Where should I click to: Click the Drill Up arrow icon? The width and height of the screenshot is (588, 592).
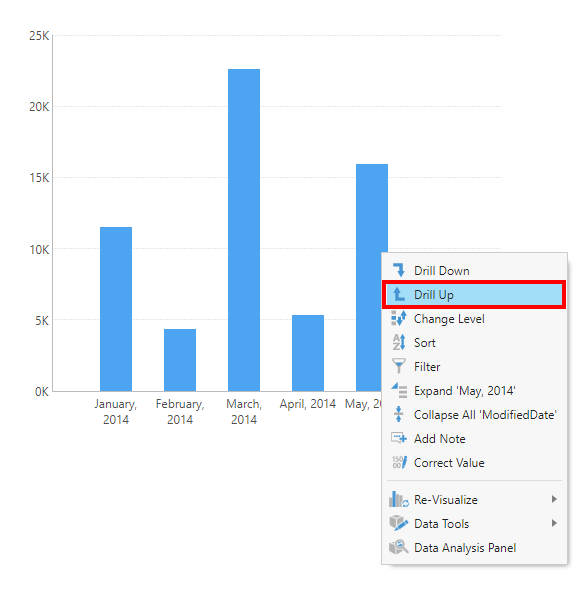[x=398, y=294]
